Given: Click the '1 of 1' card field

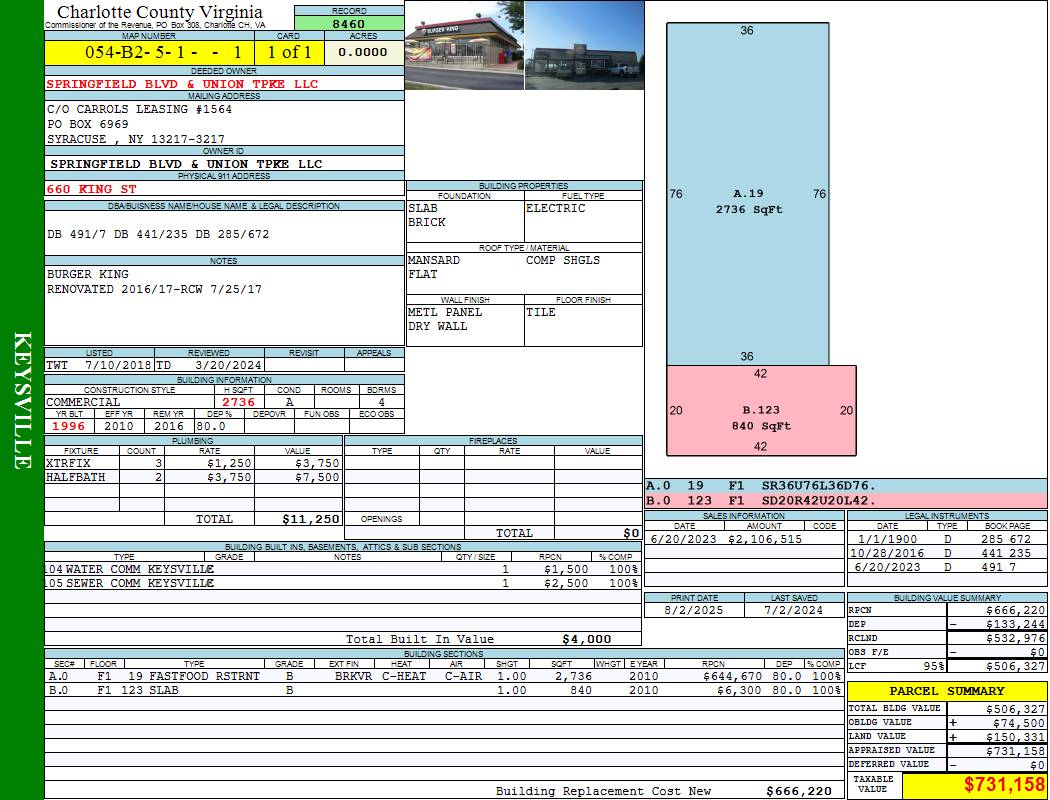Looking at the screenshot, I should (289, 52).
